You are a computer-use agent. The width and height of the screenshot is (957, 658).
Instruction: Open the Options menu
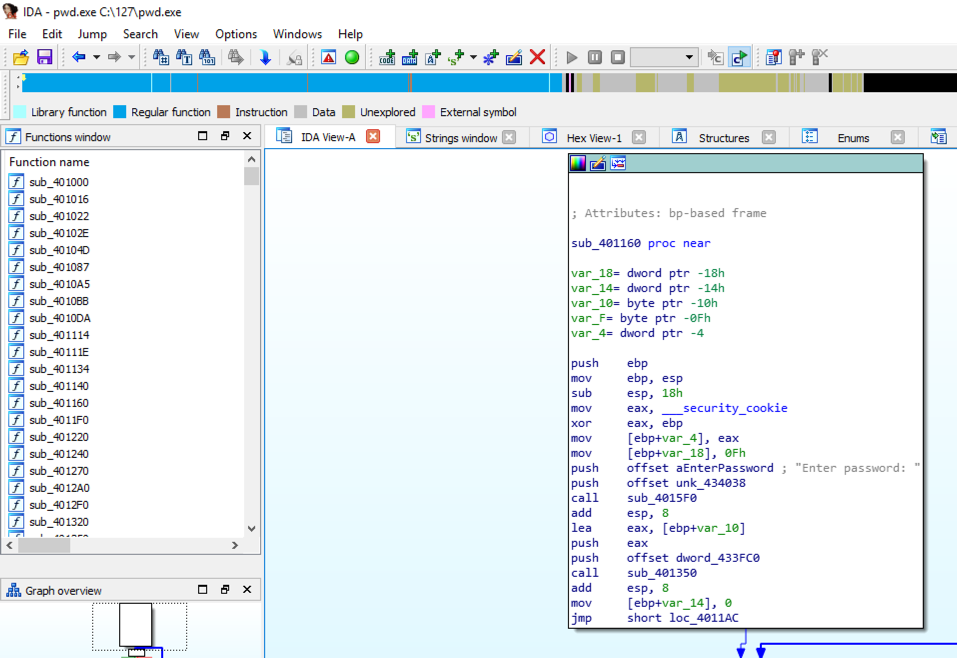click(x=236, y=34)
